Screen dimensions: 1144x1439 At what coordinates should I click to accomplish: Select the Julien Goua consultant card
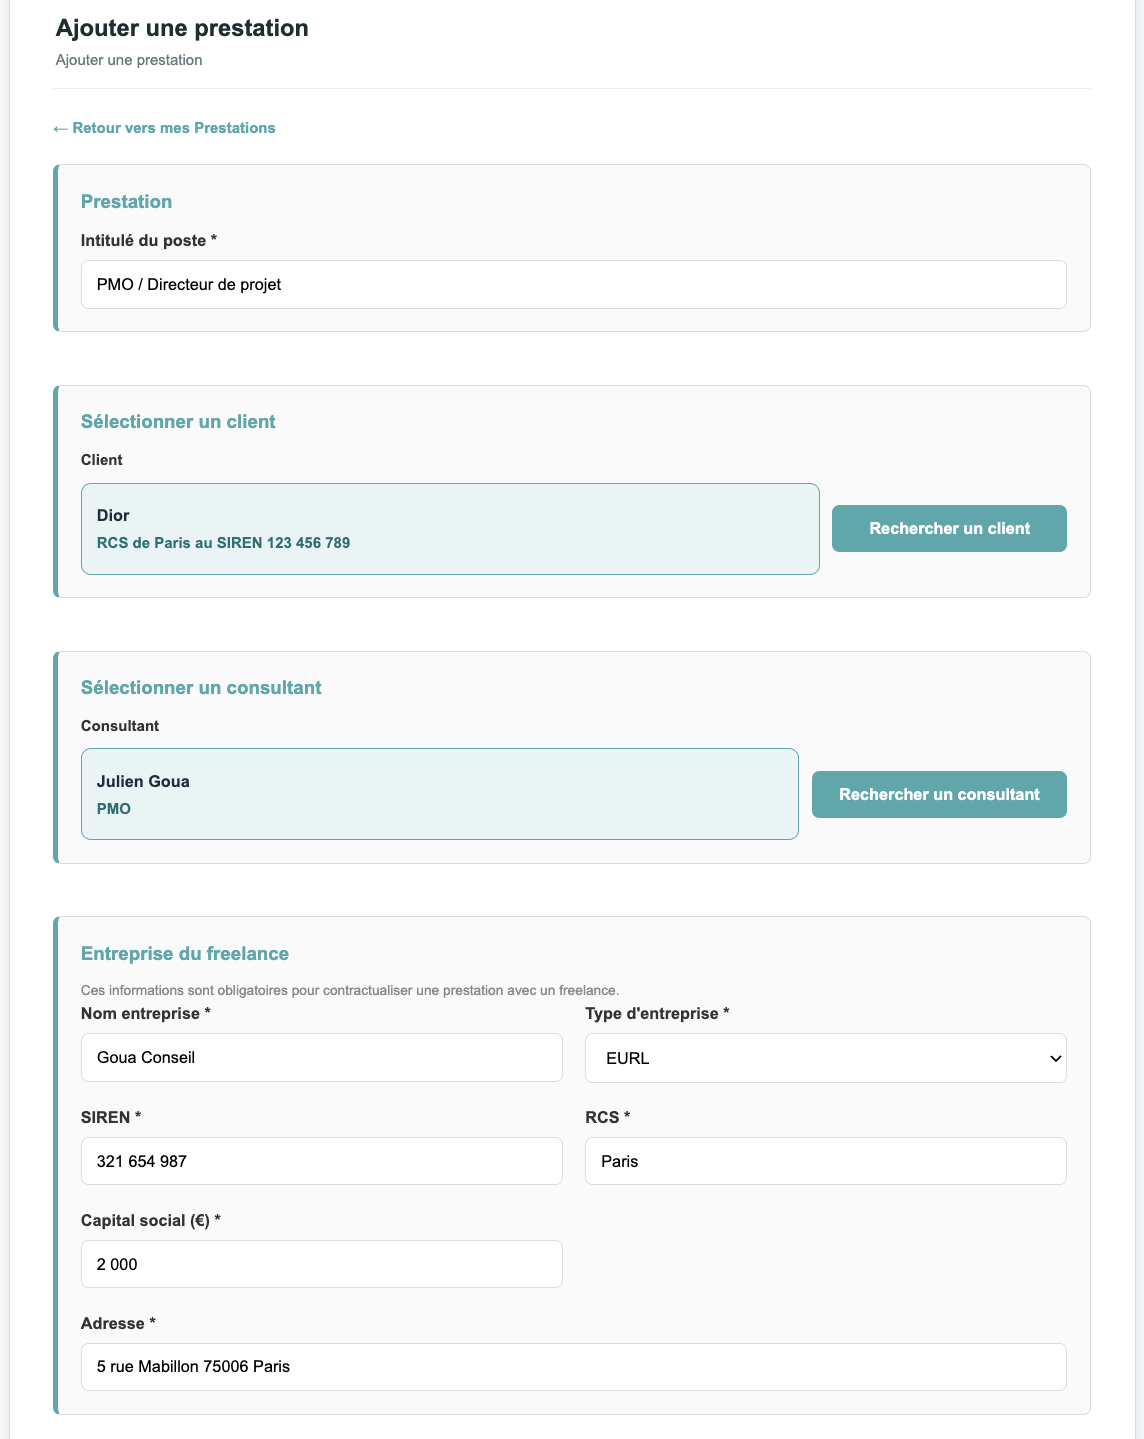[x=439, y=794]
